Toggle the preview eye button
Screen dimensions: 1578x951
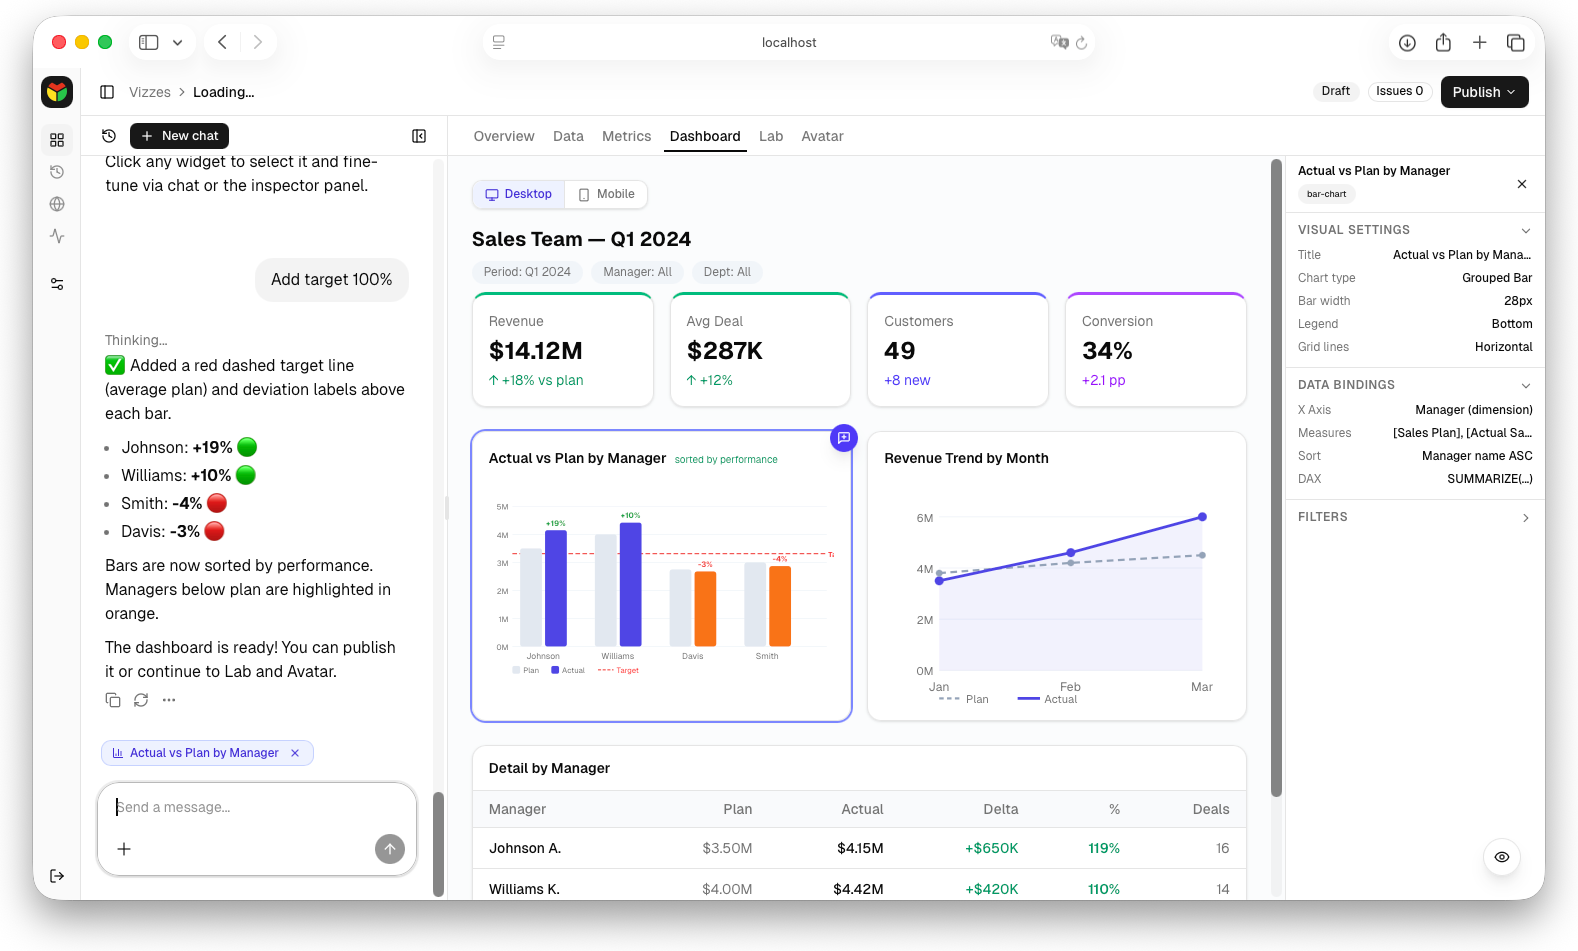coord(1501,857)
